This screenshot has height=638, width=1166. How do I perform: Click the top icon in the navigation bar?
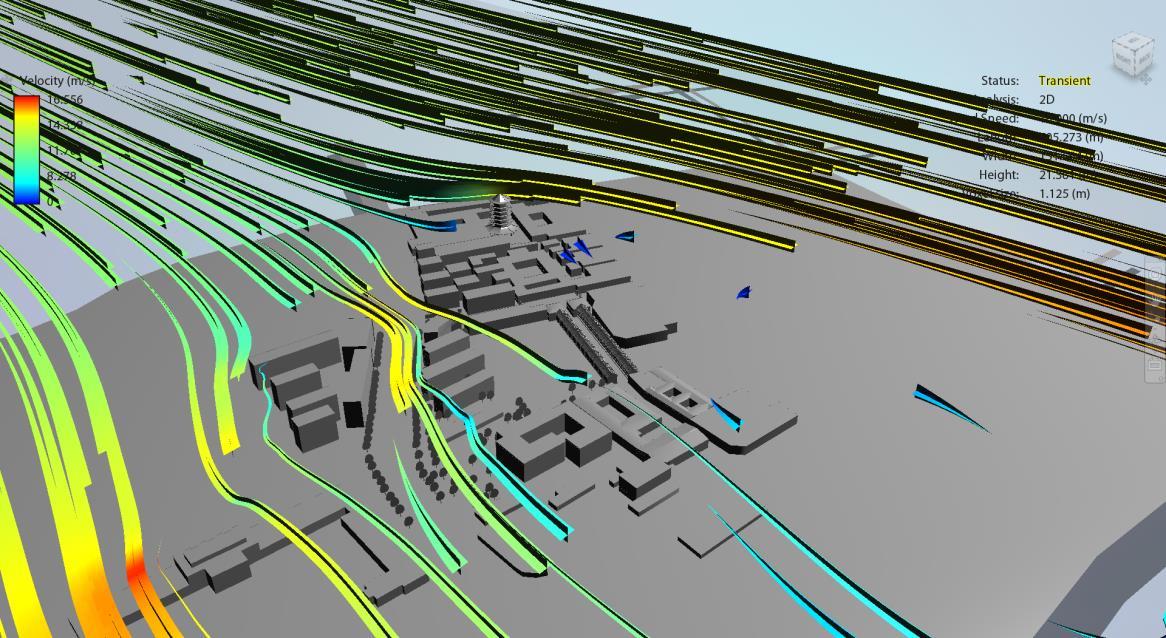point(1155,275)
